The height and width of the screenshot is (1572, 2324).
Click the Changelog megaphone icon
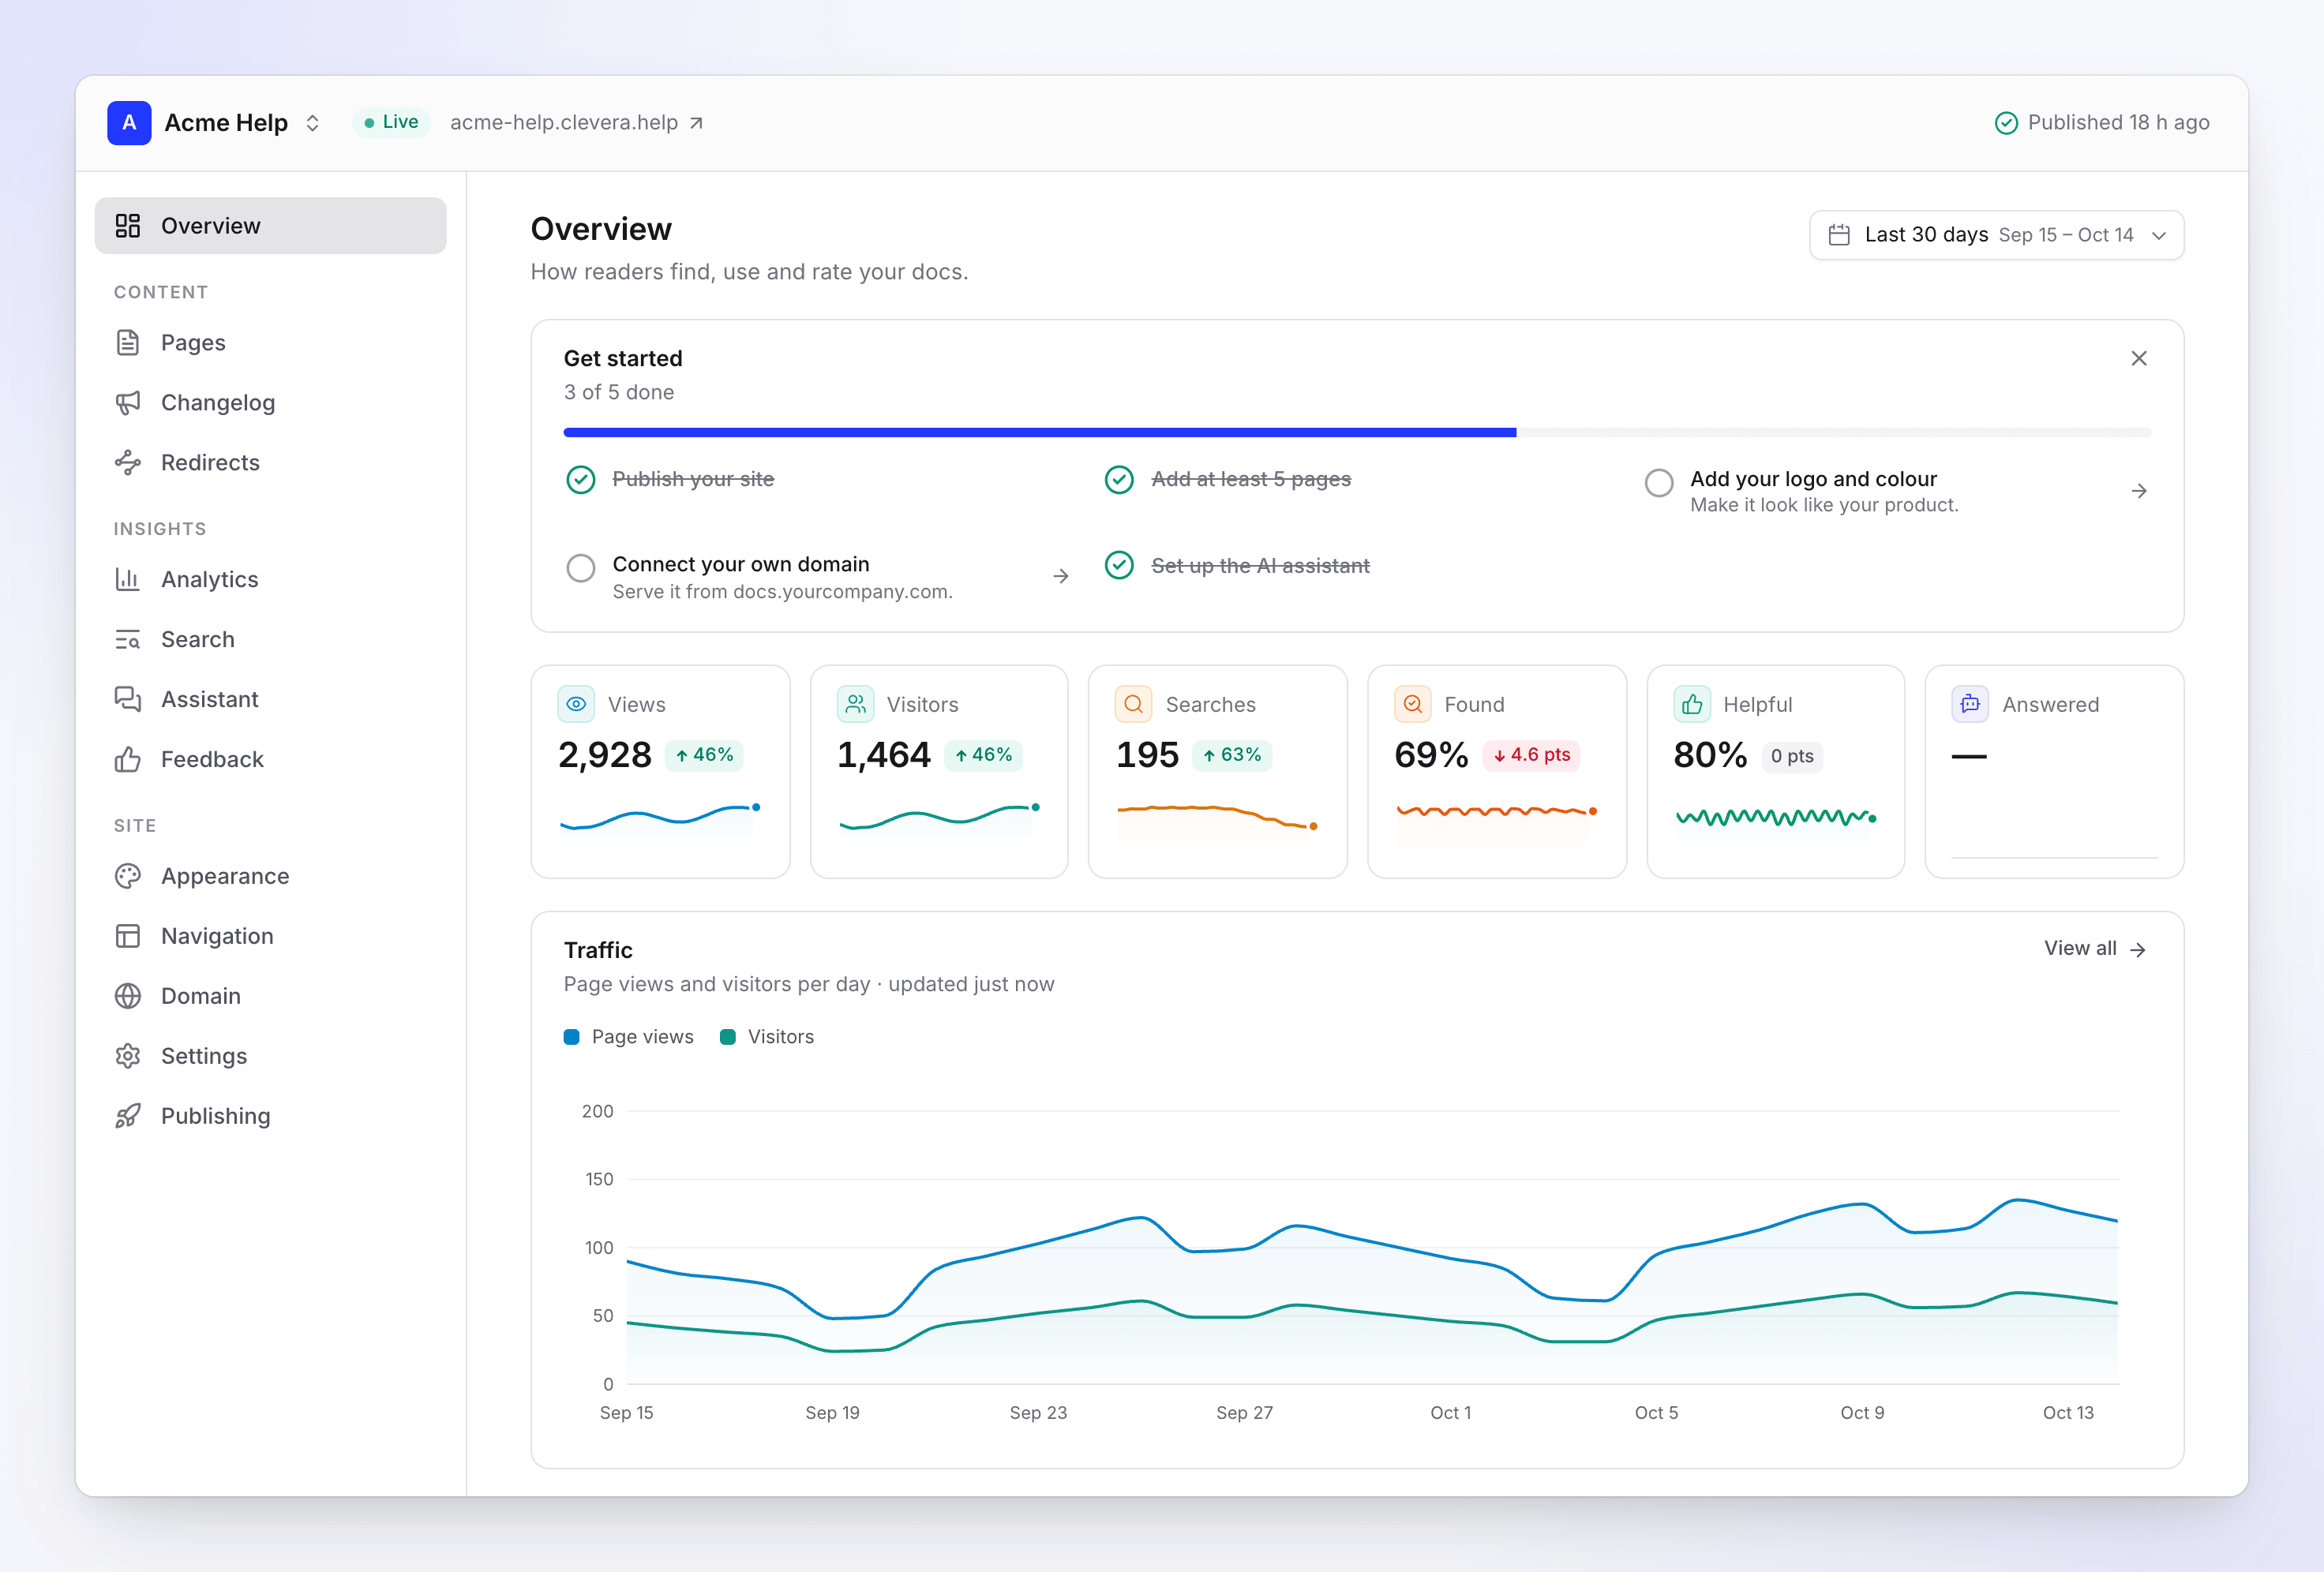coord(128,403)
